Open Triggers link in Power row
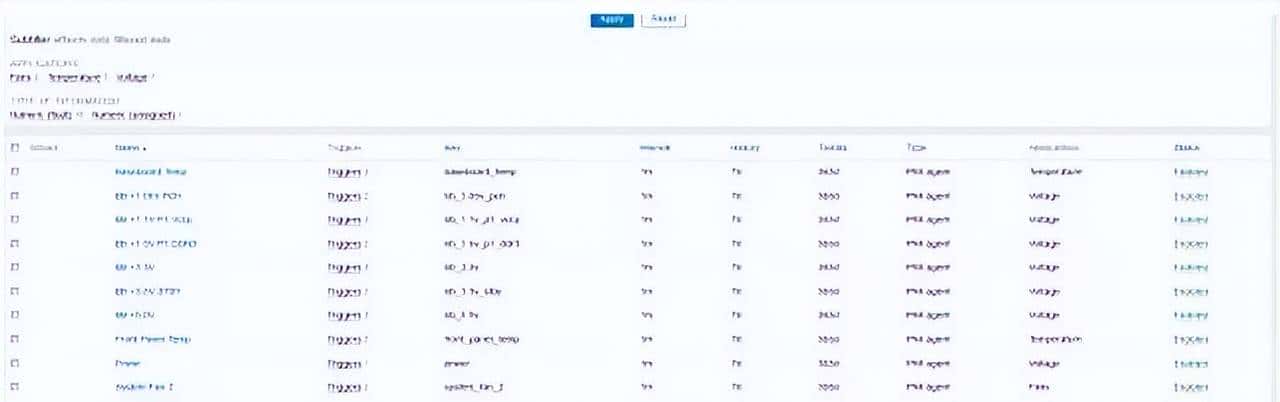1280x402 pixels. (x=346, y=363)
